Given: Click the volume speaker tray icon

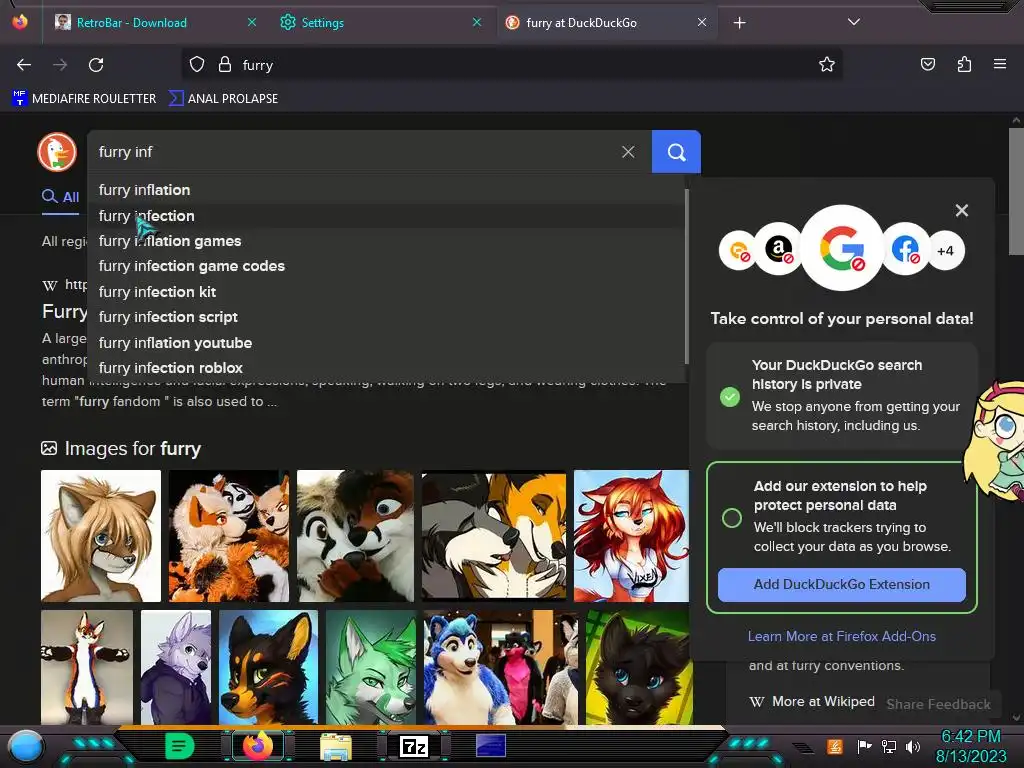Looking at the screenshot, I should [x=913, y=746].
